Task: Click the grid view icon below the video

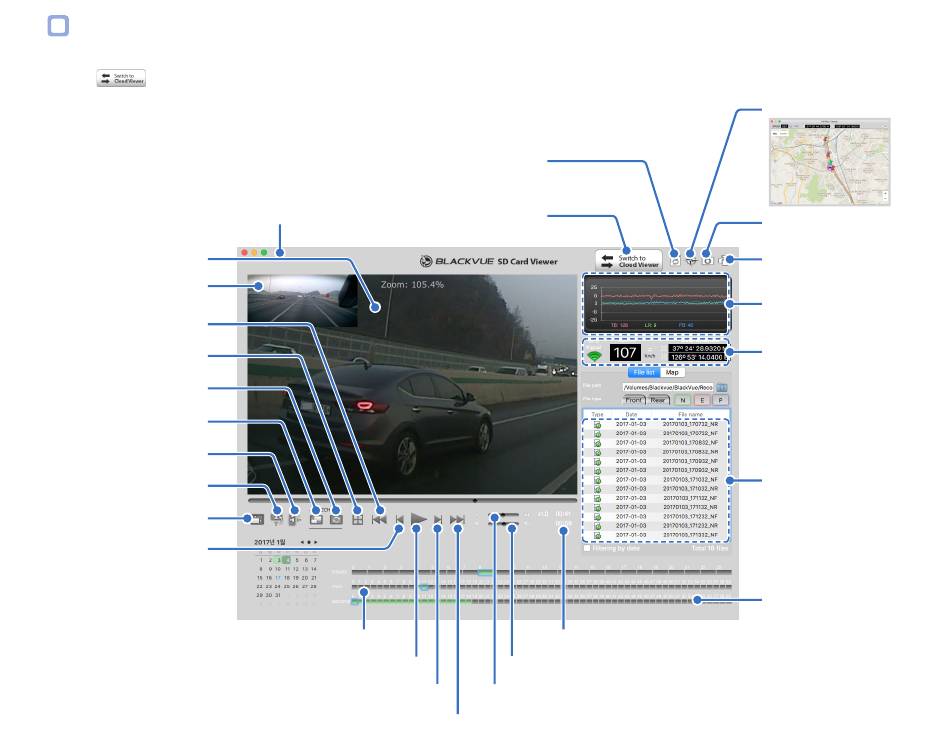Action: coord(357,519)
